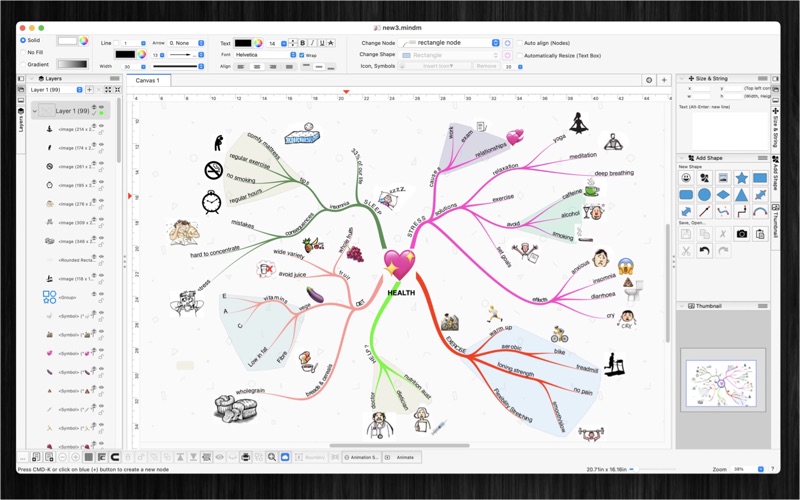The height and width of the screenshot is (500, 800).
Task: Add a new canvas with plus button
Action: 664,80
